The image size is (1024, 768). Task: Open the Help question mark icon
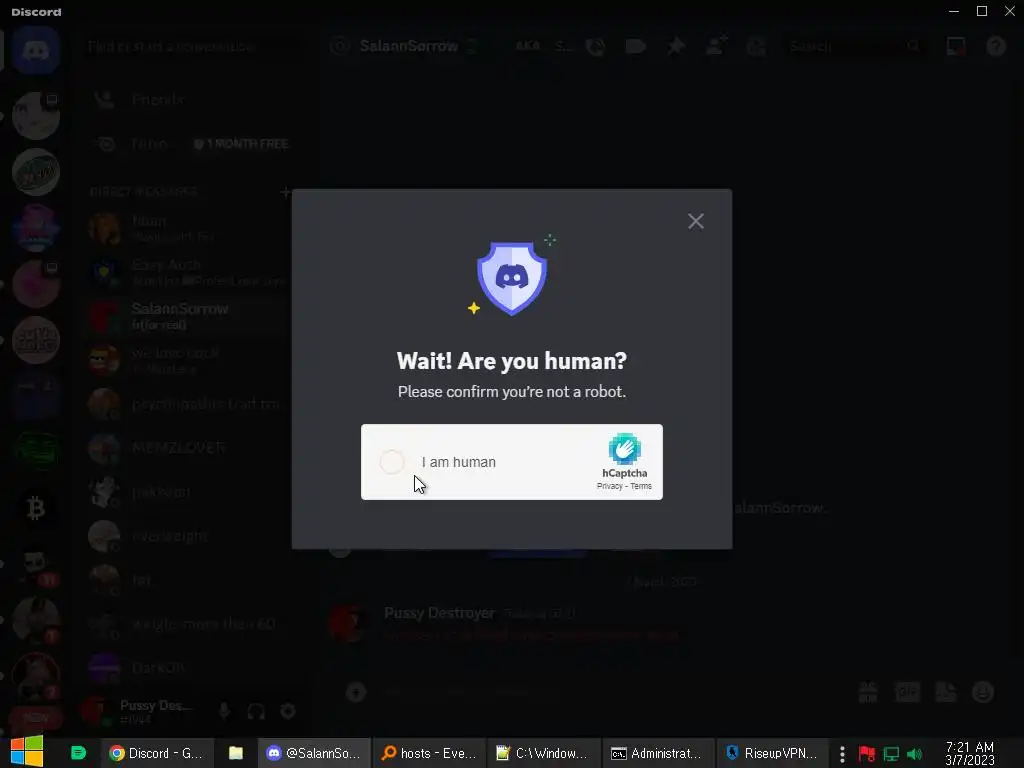[996, 46]
